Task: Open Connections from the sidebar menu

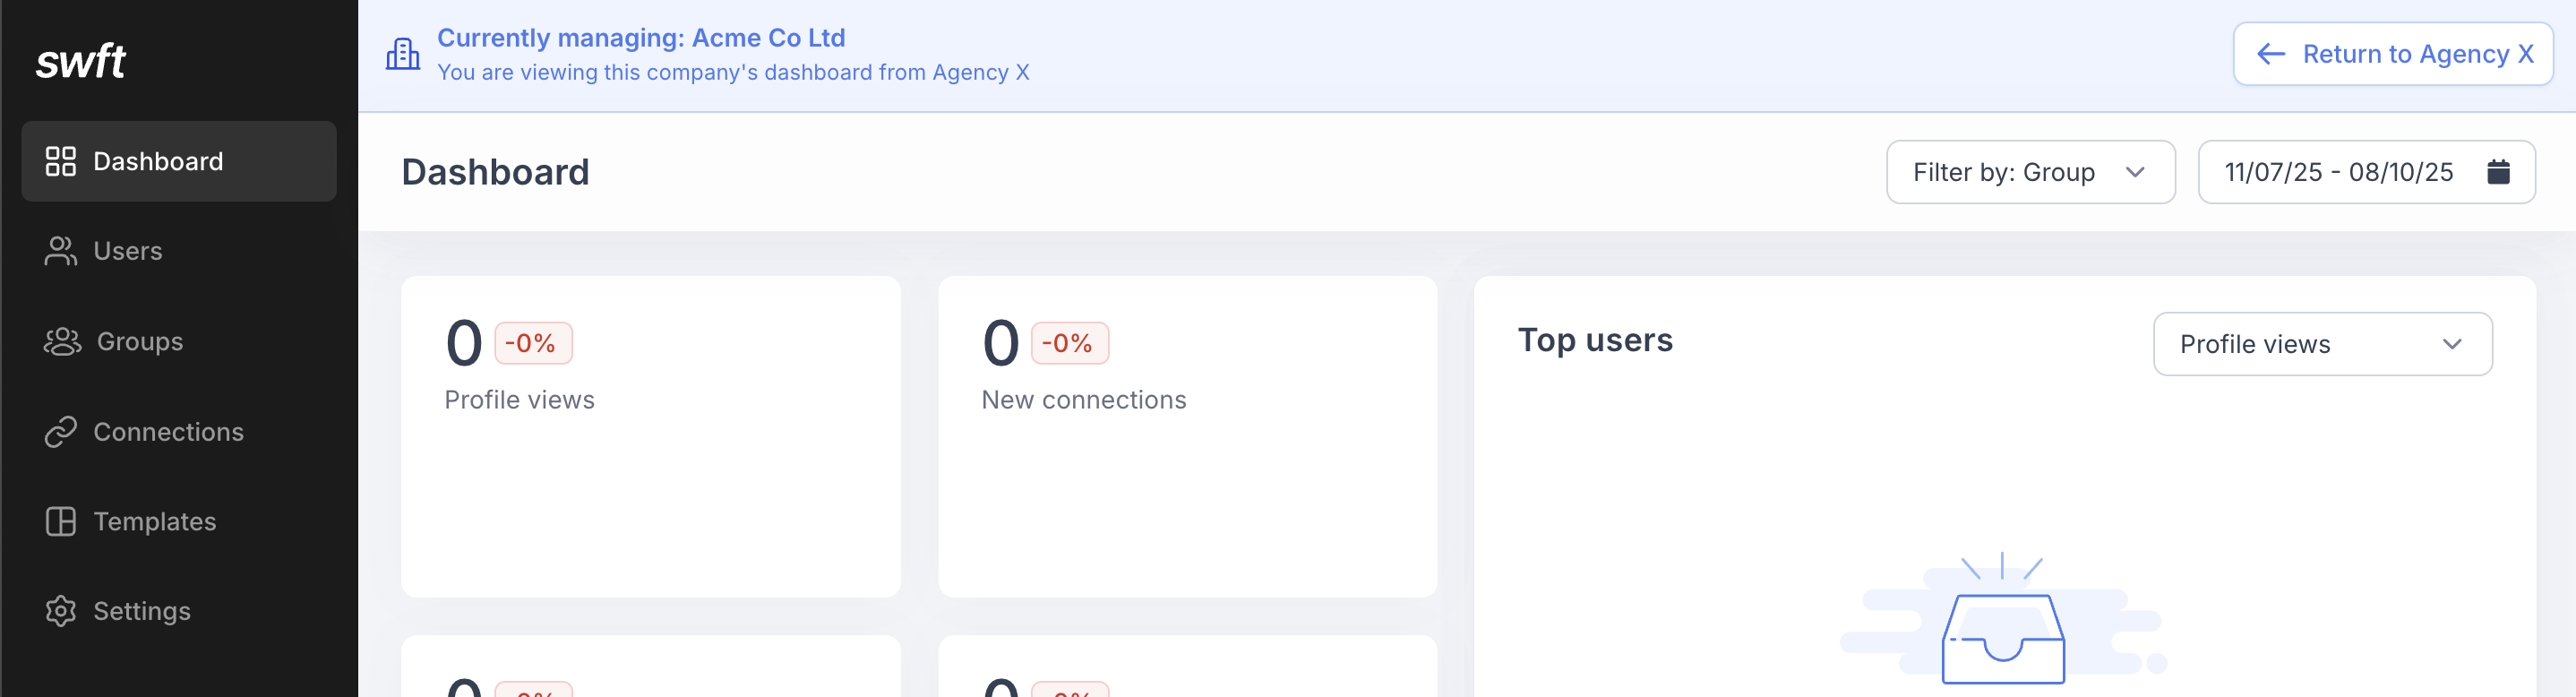Action: pos(168,432)
